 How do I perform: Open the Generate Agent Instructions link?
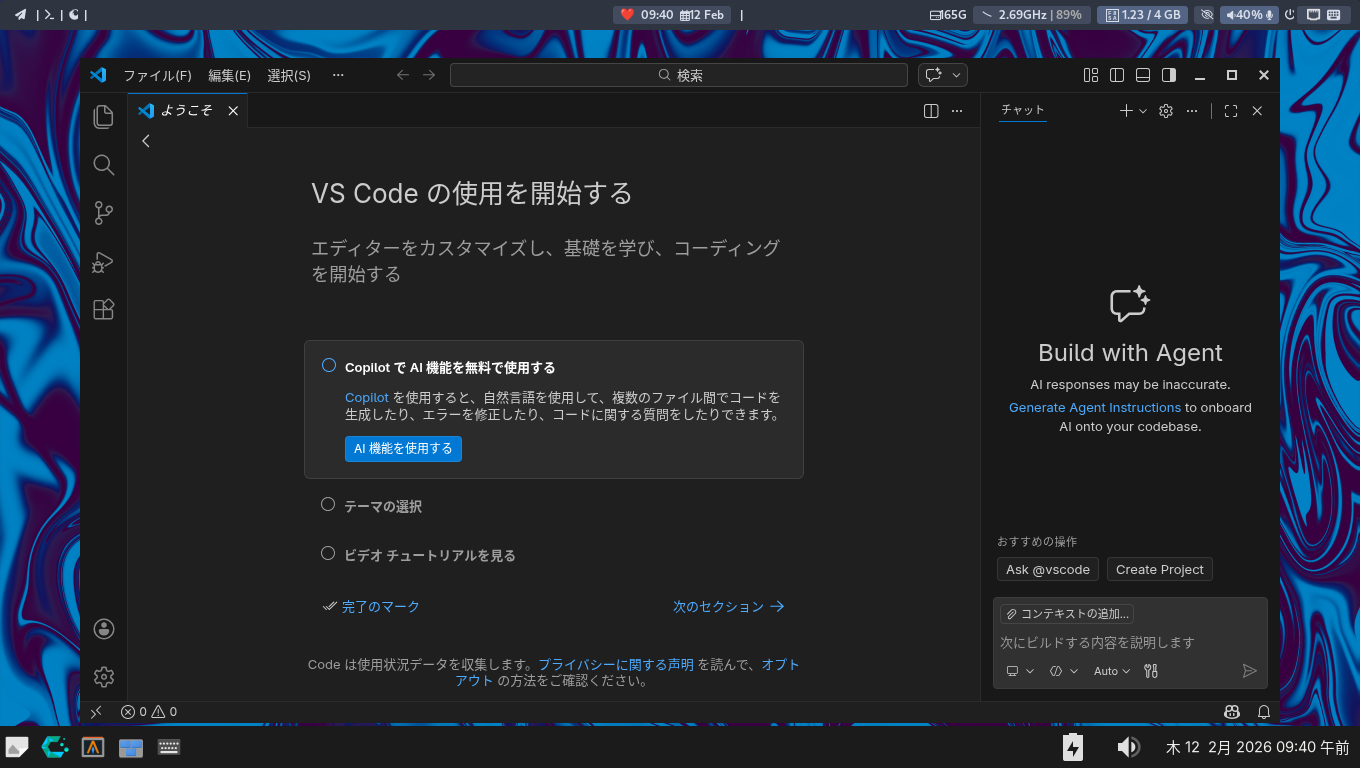[x=1095, y=407]
